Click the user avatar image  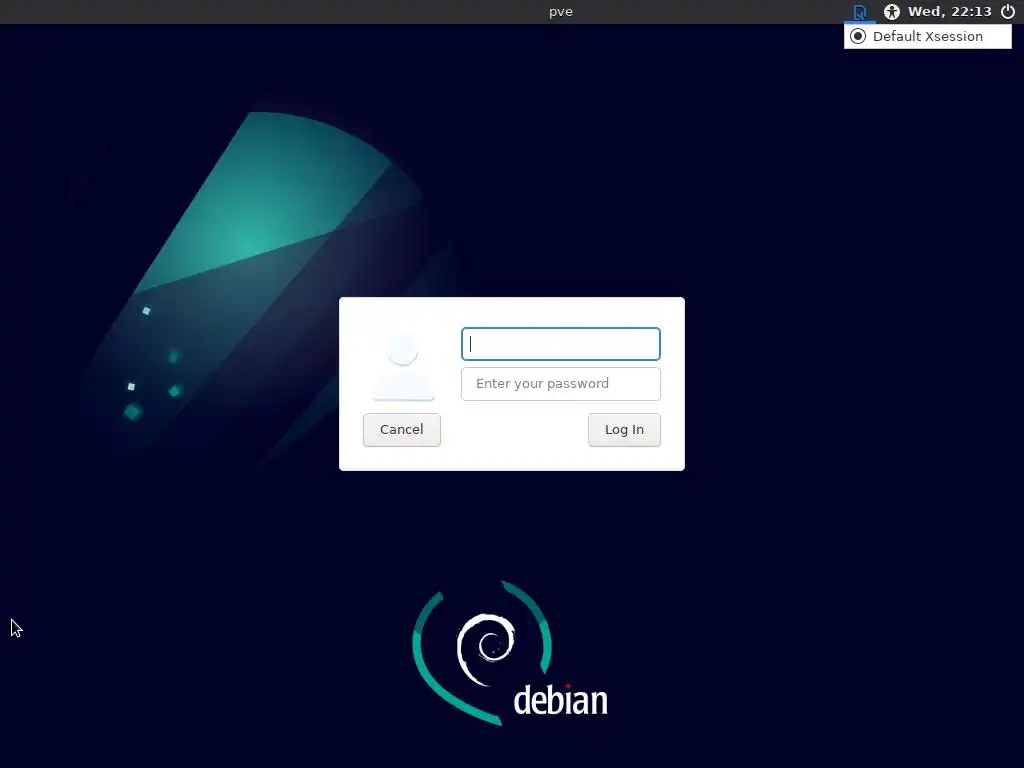tap(403, 366)
